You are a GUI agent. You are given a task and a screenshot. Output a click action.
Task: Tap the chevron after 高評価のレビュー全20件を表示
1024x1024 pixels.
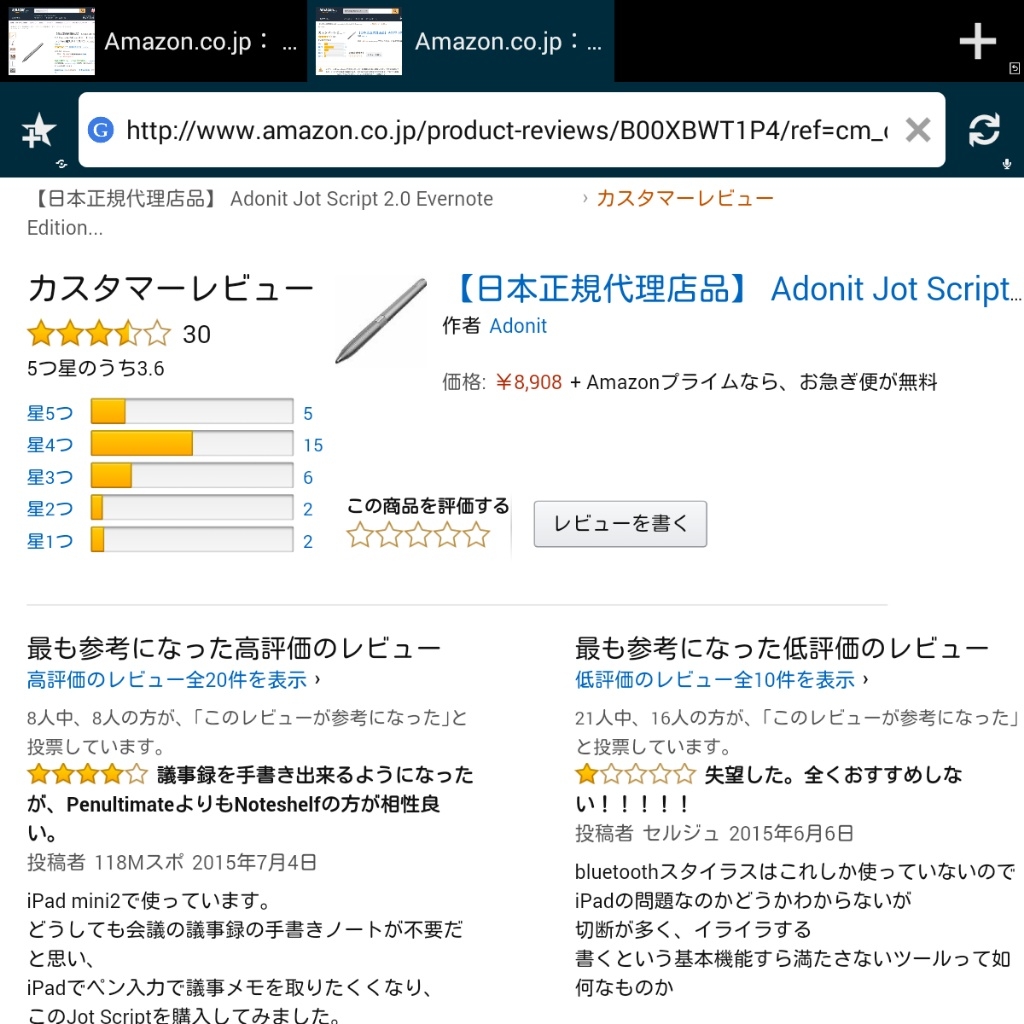tap(317, 680)
